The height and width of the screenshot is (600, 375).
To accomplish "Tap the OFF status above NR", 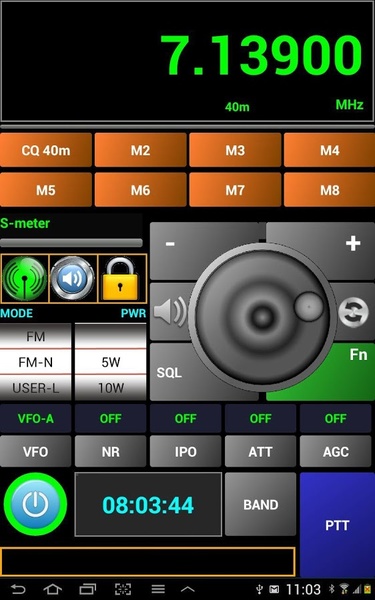I will [x=111, y=419].
